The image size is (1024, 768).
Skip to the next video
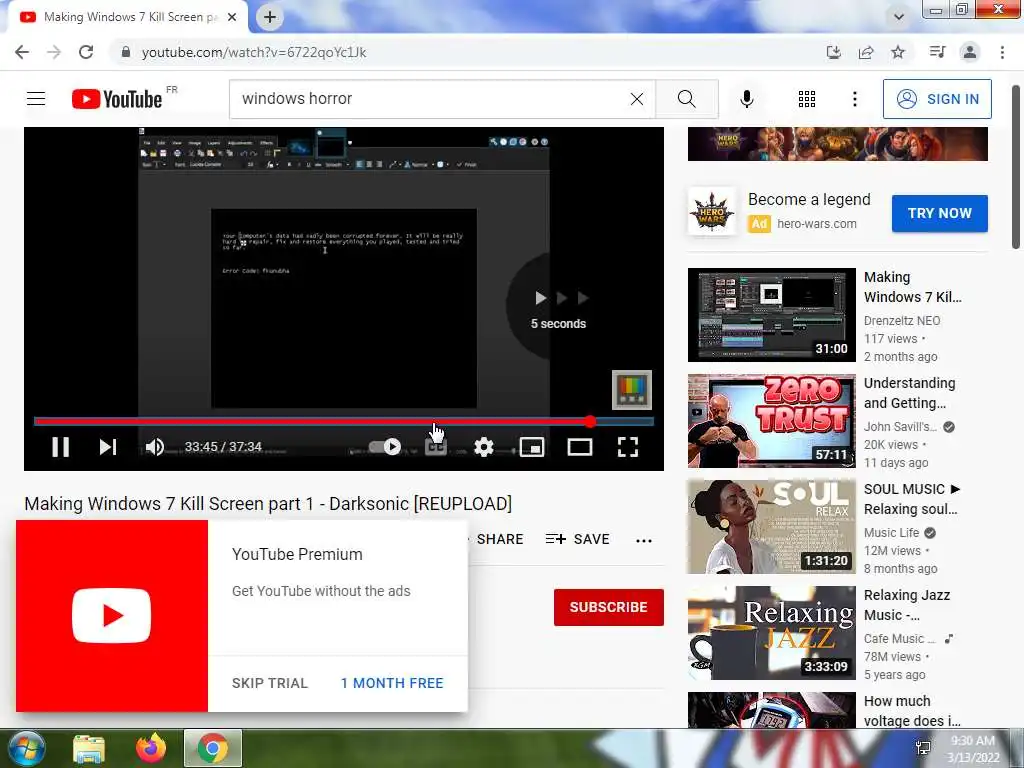pyautogui.click(x=108, y=447)
